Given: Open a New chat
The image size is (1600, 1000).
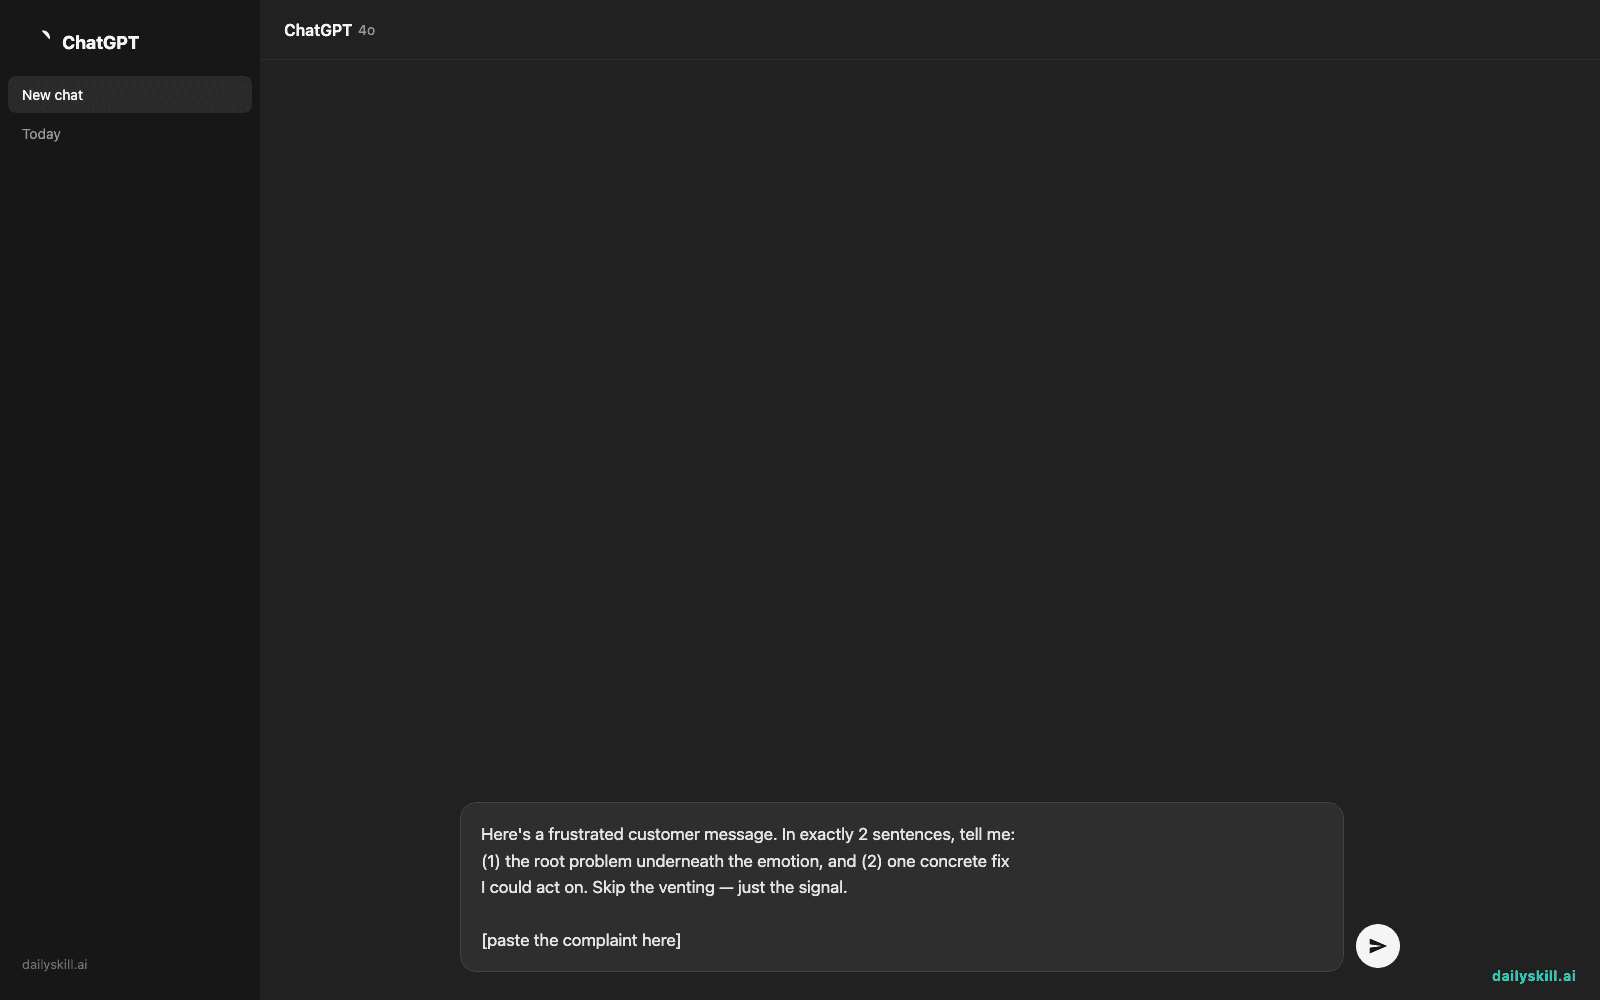Looking at the screenshot, I should click(x=130, y=95).
